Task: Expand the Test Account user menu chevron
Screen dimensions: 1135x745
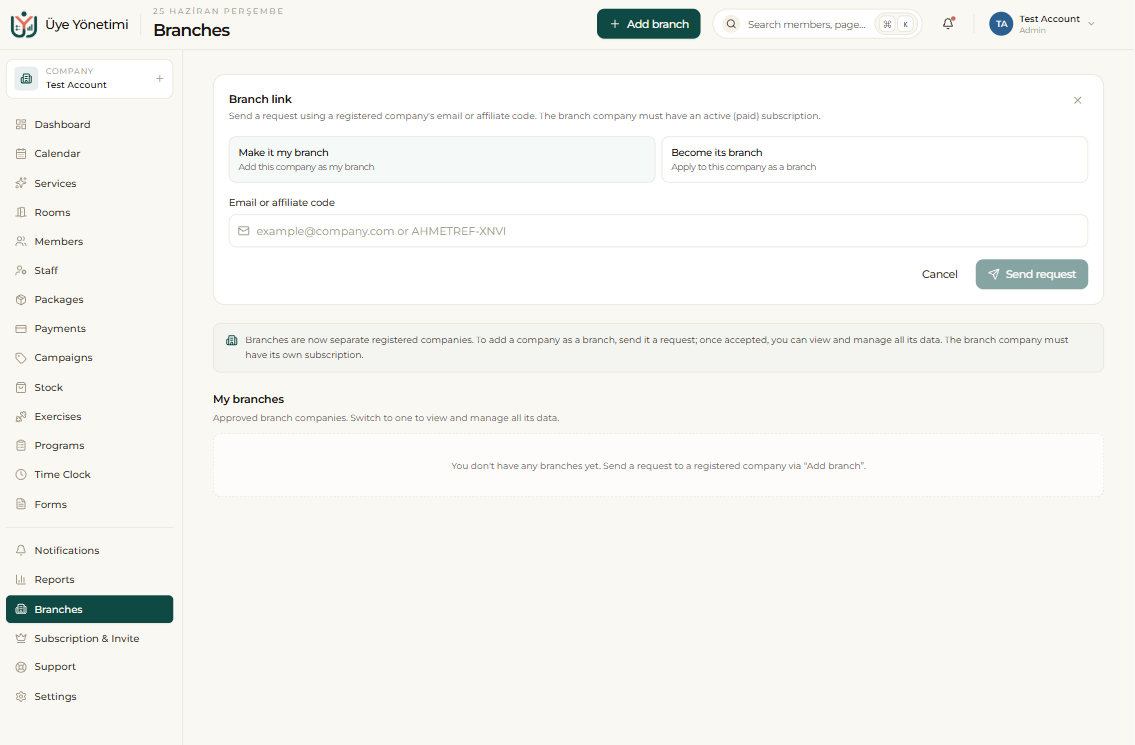Action: [1092, 24]
